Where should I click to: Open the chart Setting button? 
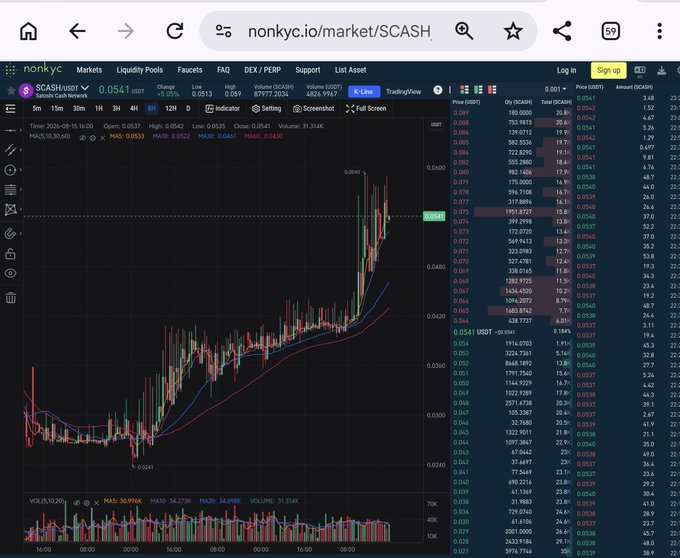tap(266, 108)
